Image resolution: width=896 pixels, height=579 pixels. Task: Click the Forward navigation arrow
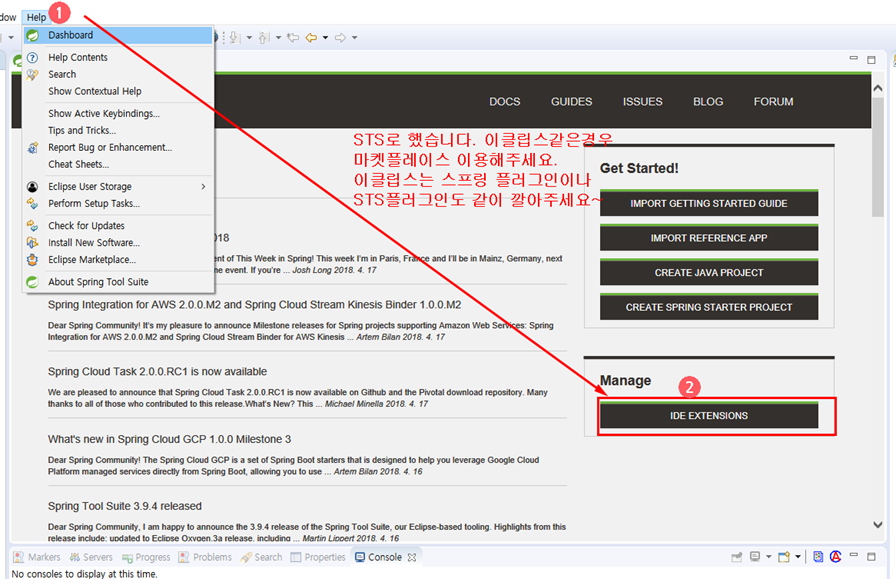(x=341, y=38)
